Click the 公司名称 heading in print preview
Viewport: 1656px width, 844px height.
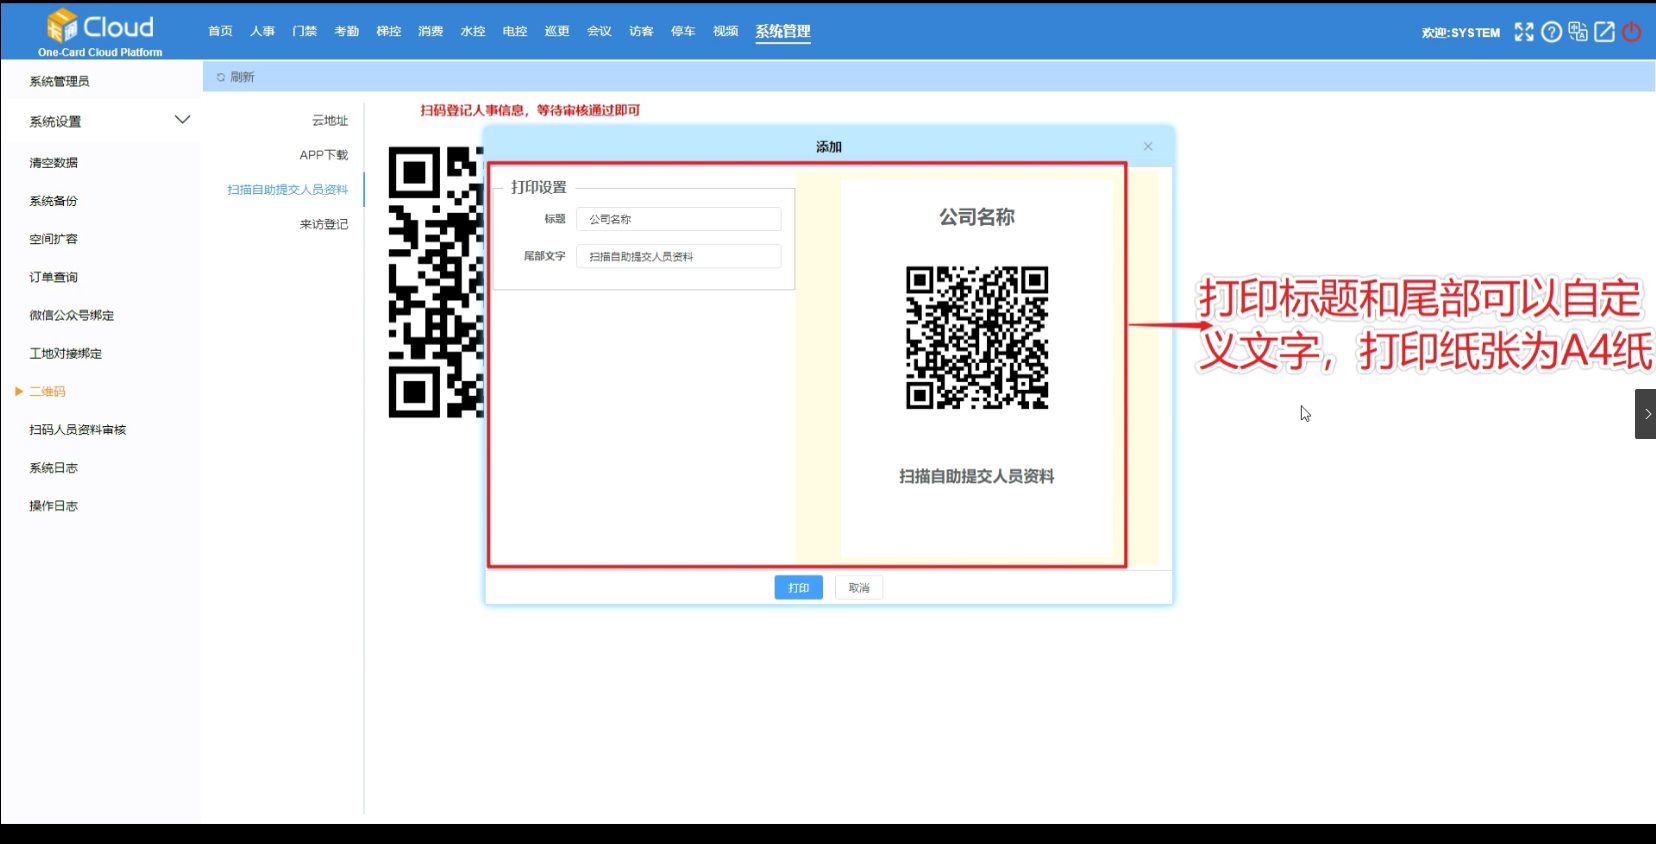pyautogui.click(x=977, y=217)
